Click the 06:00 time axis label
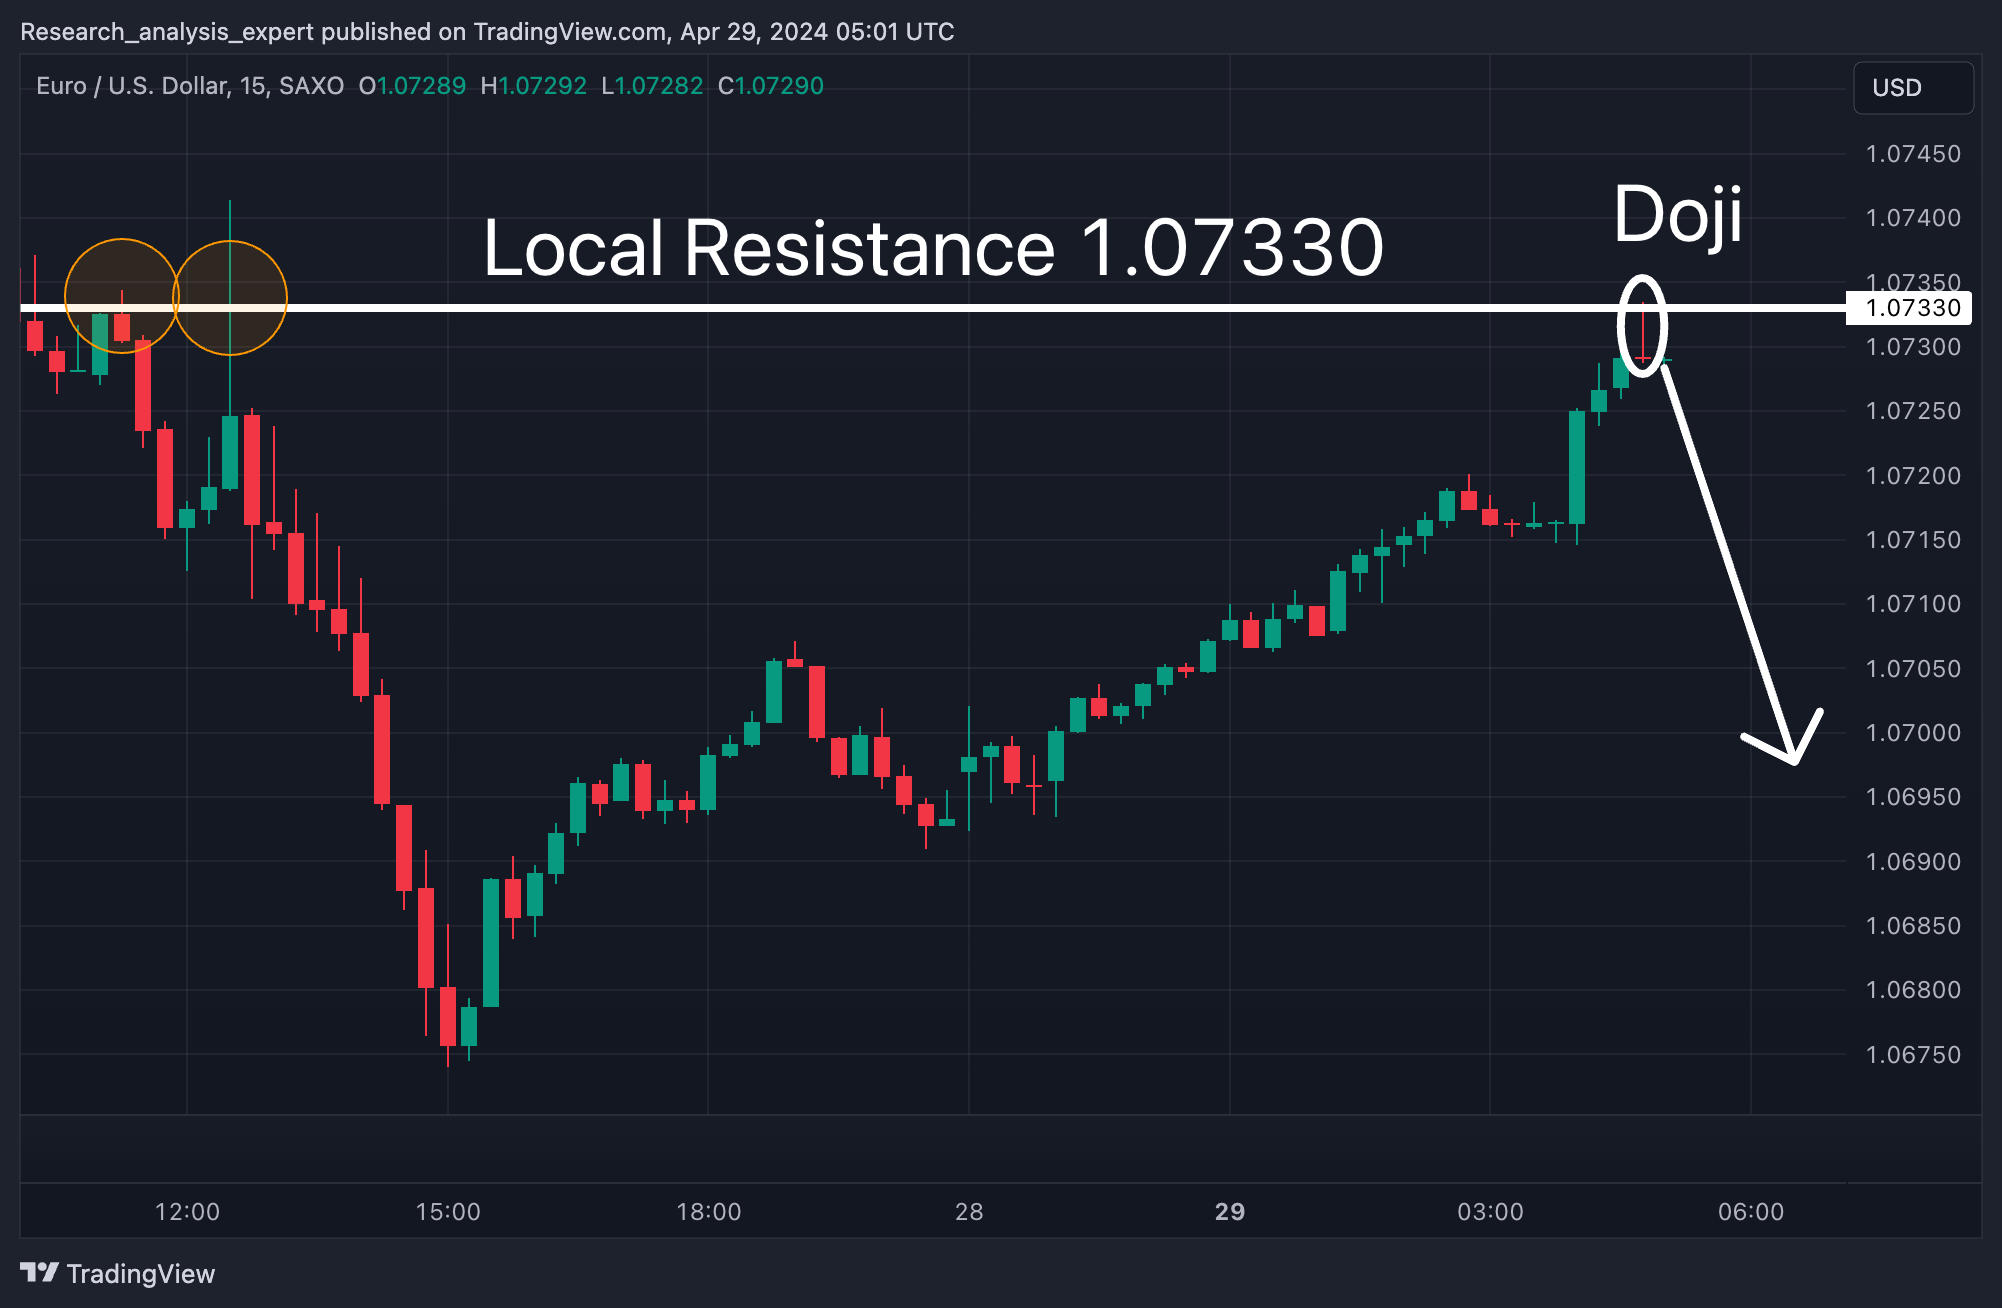The image size is (2002, 1308). point(1750,1212)
